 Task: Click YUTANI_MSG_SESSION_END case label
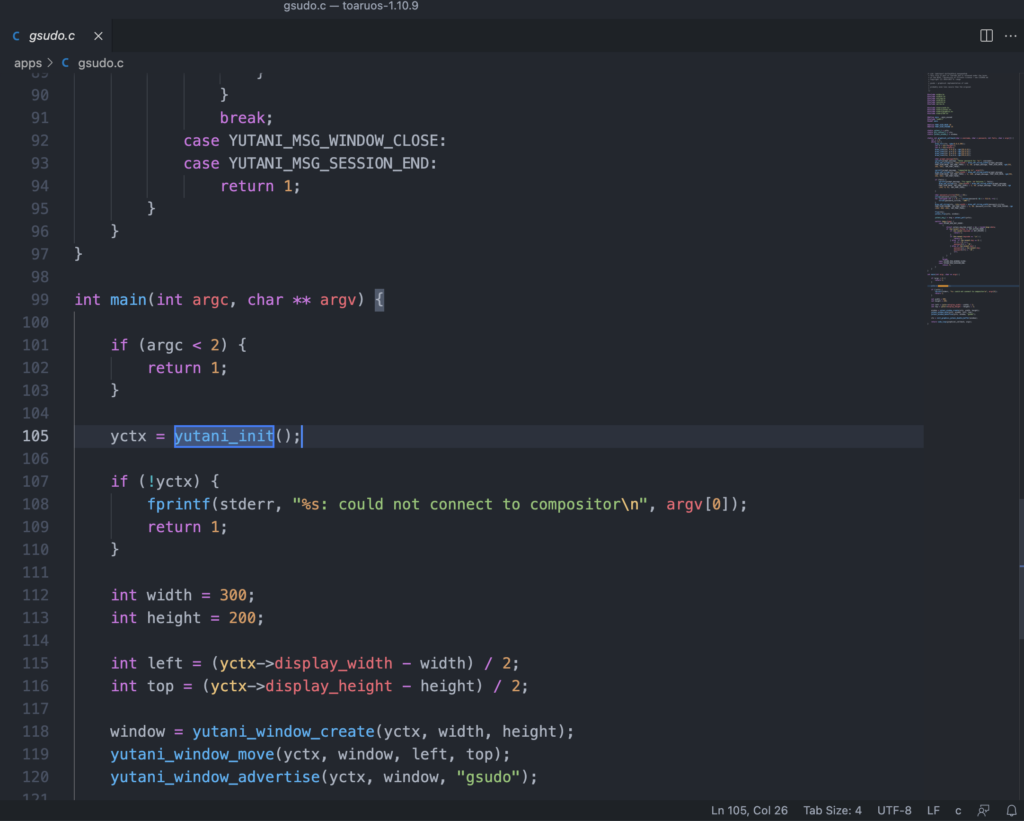328,163
